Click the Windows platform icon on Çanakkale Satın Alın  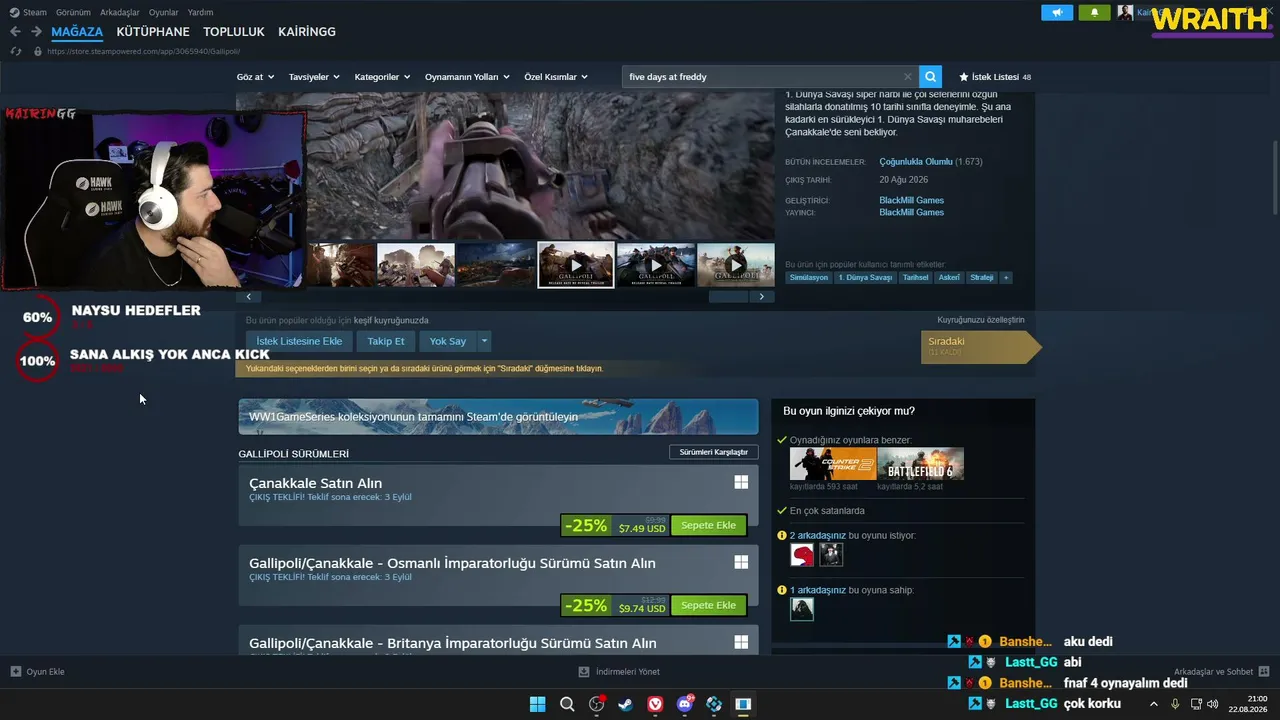pyautogui.click(x=741, y=482)
